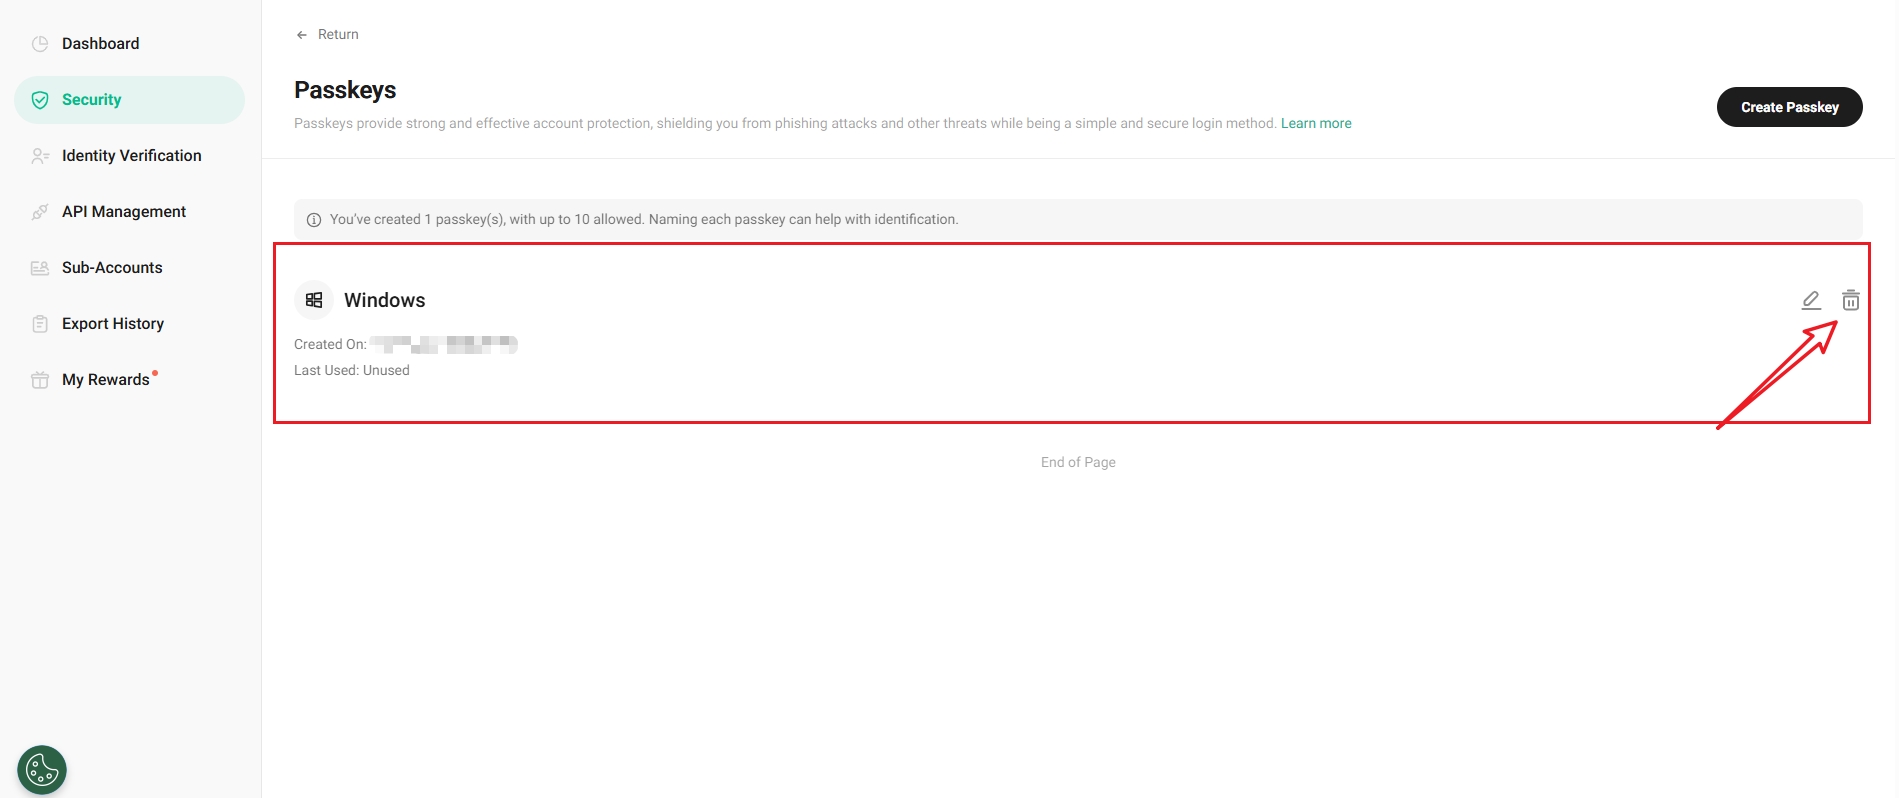Open My Rewards from the sidebar

(105, 380)
